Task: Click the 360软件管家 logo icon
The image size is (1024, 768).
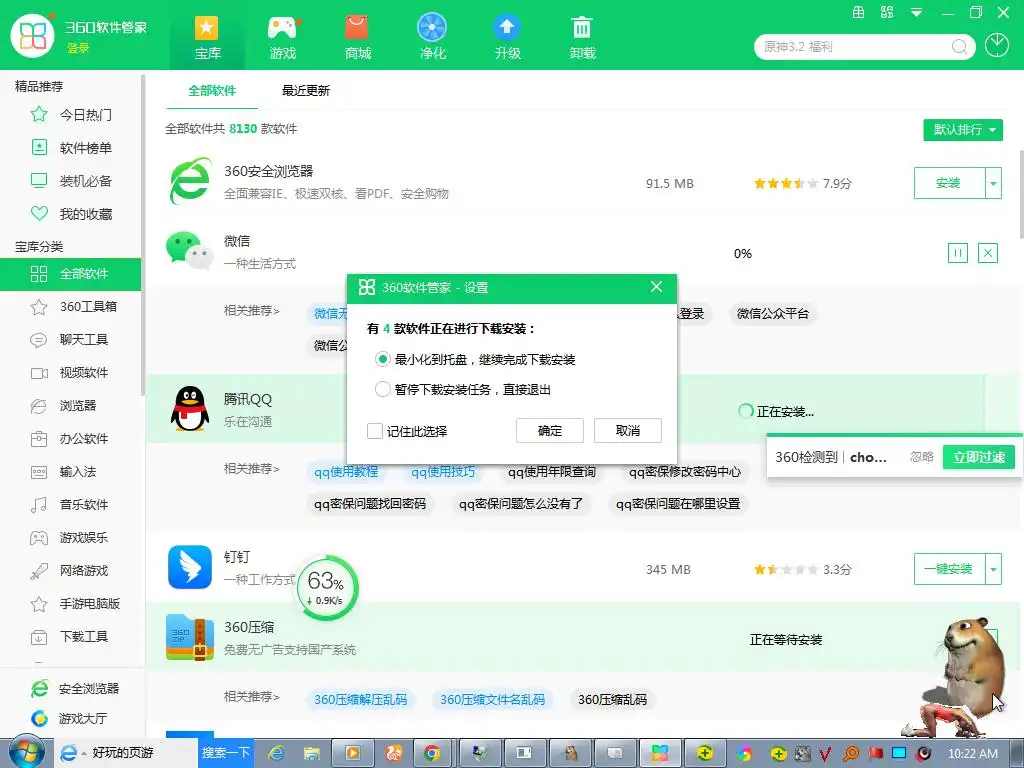Action: (x=33, y=35)
